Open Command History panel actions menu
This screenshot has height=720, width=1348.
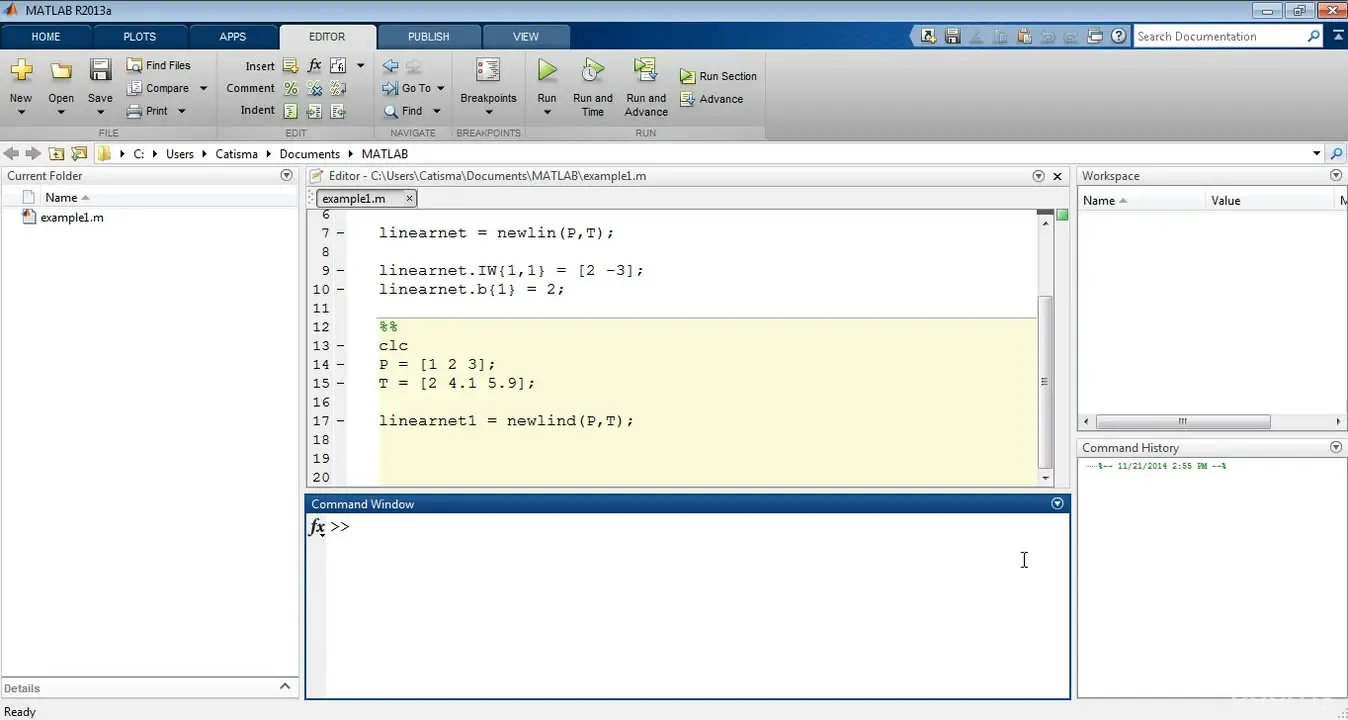(1336, 448)
